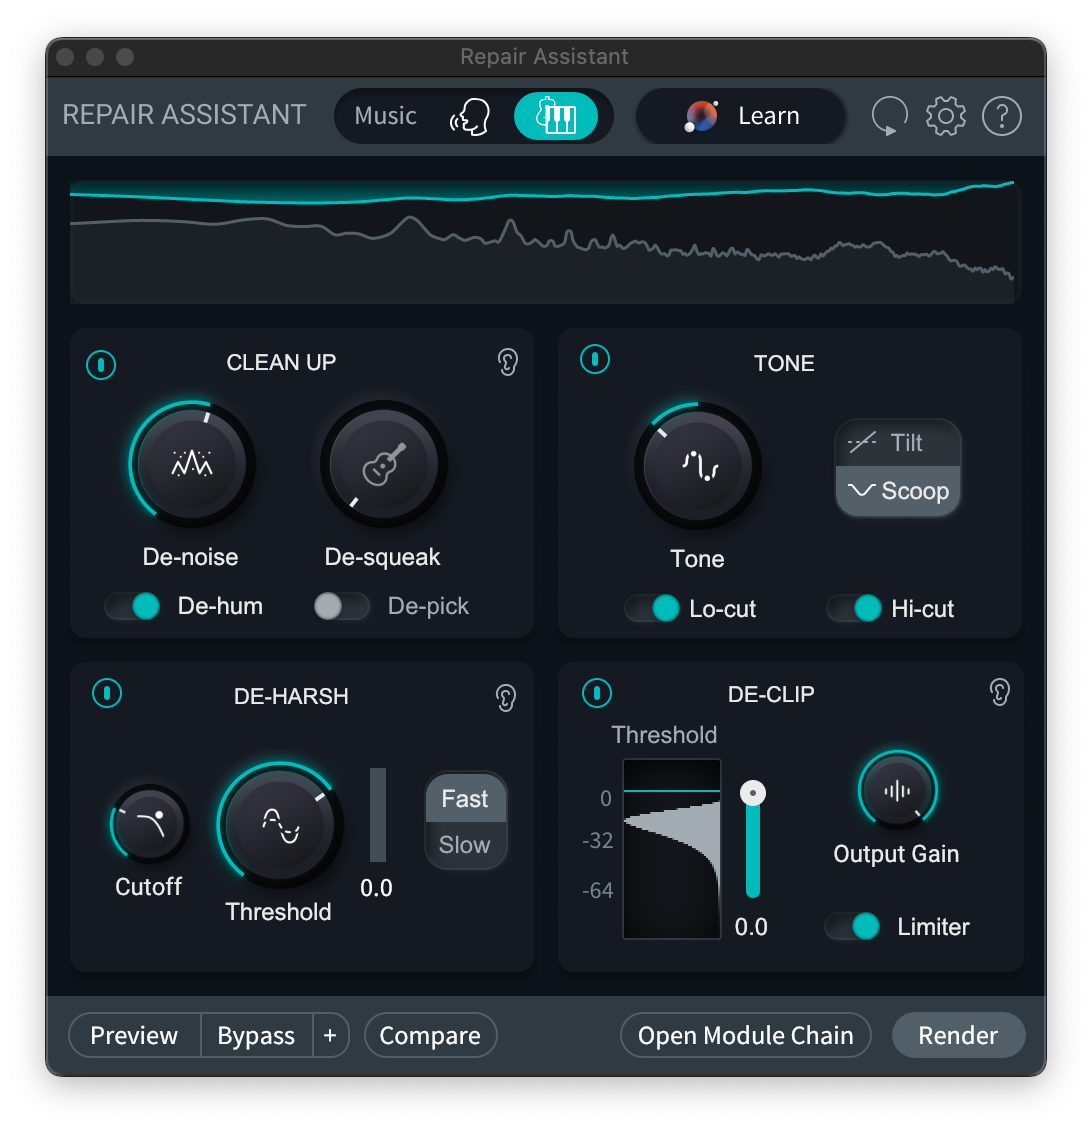Open the settings gear icon
1092x1130 pixels.
(x=945, y=116)
